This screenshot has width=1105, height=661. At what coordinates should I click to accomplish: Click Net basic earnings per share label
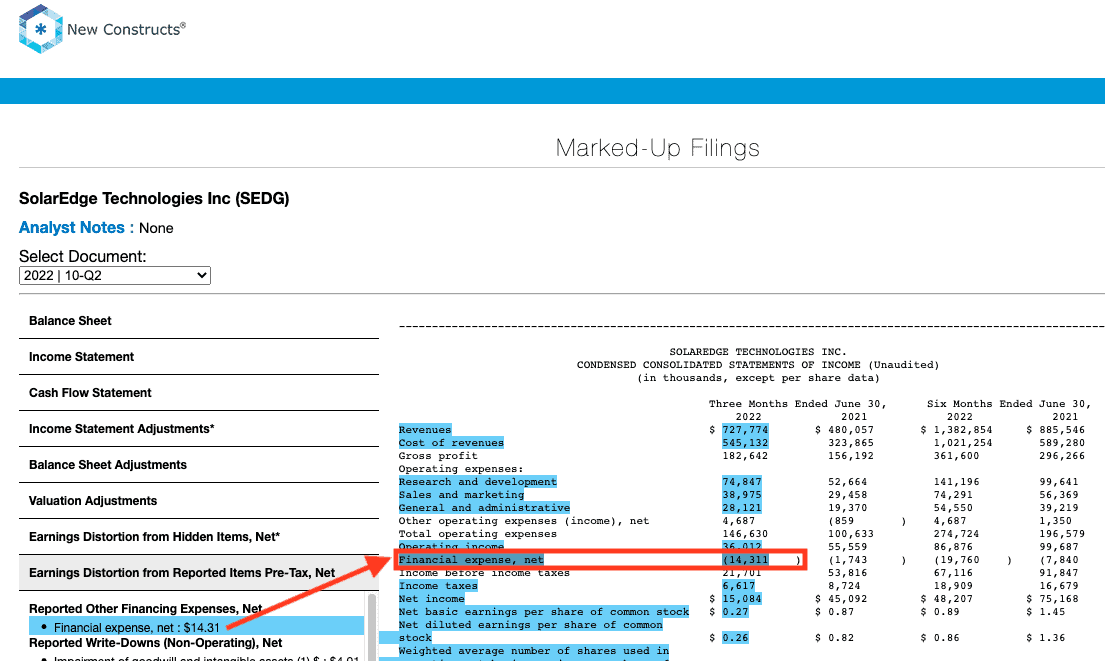[x=543, y=612]
